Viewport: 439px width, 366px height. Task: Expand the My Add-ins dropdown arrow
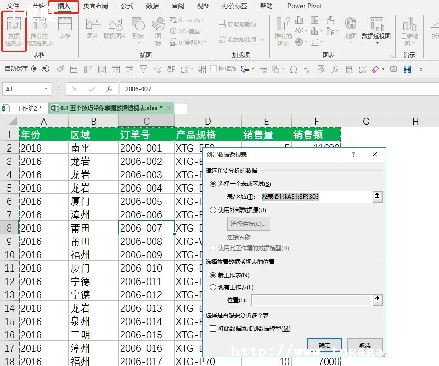pyautogui.click(x=262, y=40)
